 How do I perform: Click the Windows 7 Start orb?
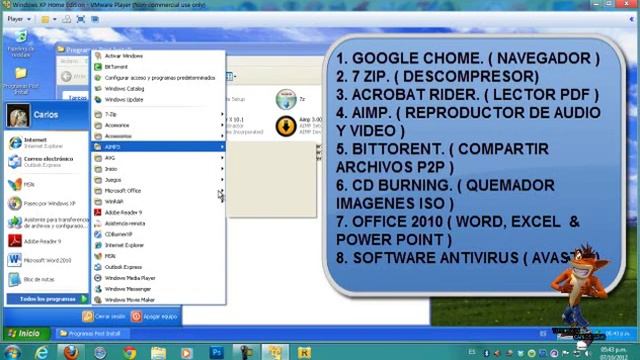click(12, 352)
